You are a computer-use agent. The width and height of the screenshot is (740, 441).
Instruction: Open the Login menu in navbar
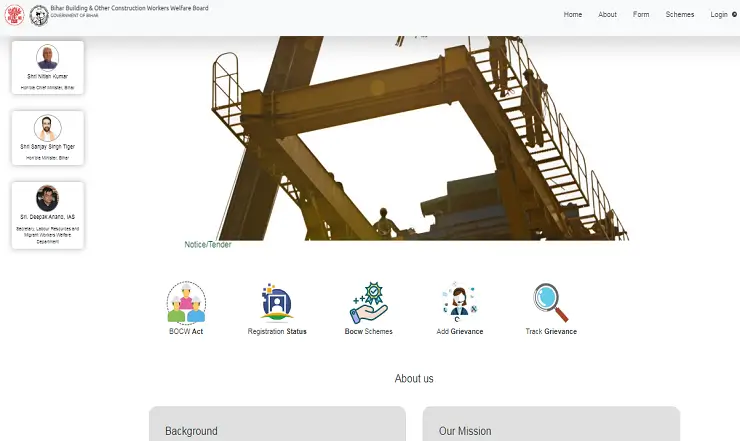[719, 15]
